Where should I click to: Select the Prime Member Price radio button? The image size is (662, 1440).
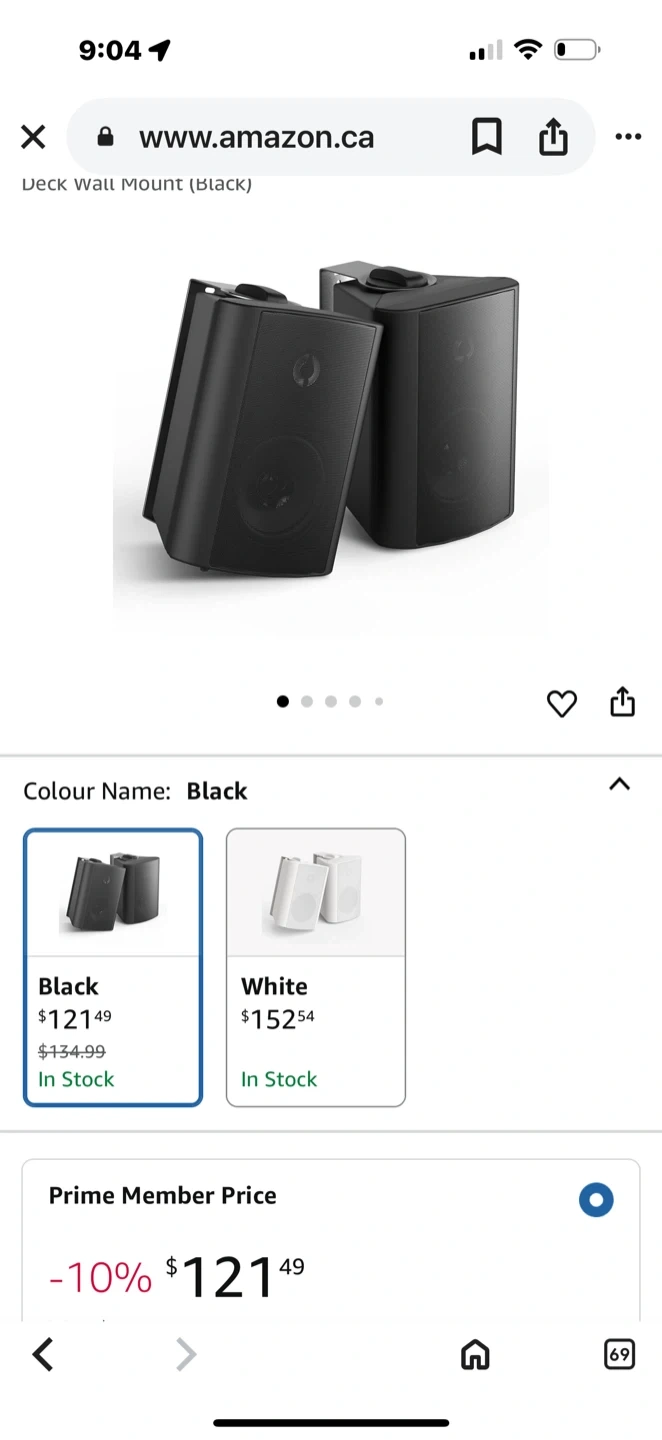[596, 1200]
